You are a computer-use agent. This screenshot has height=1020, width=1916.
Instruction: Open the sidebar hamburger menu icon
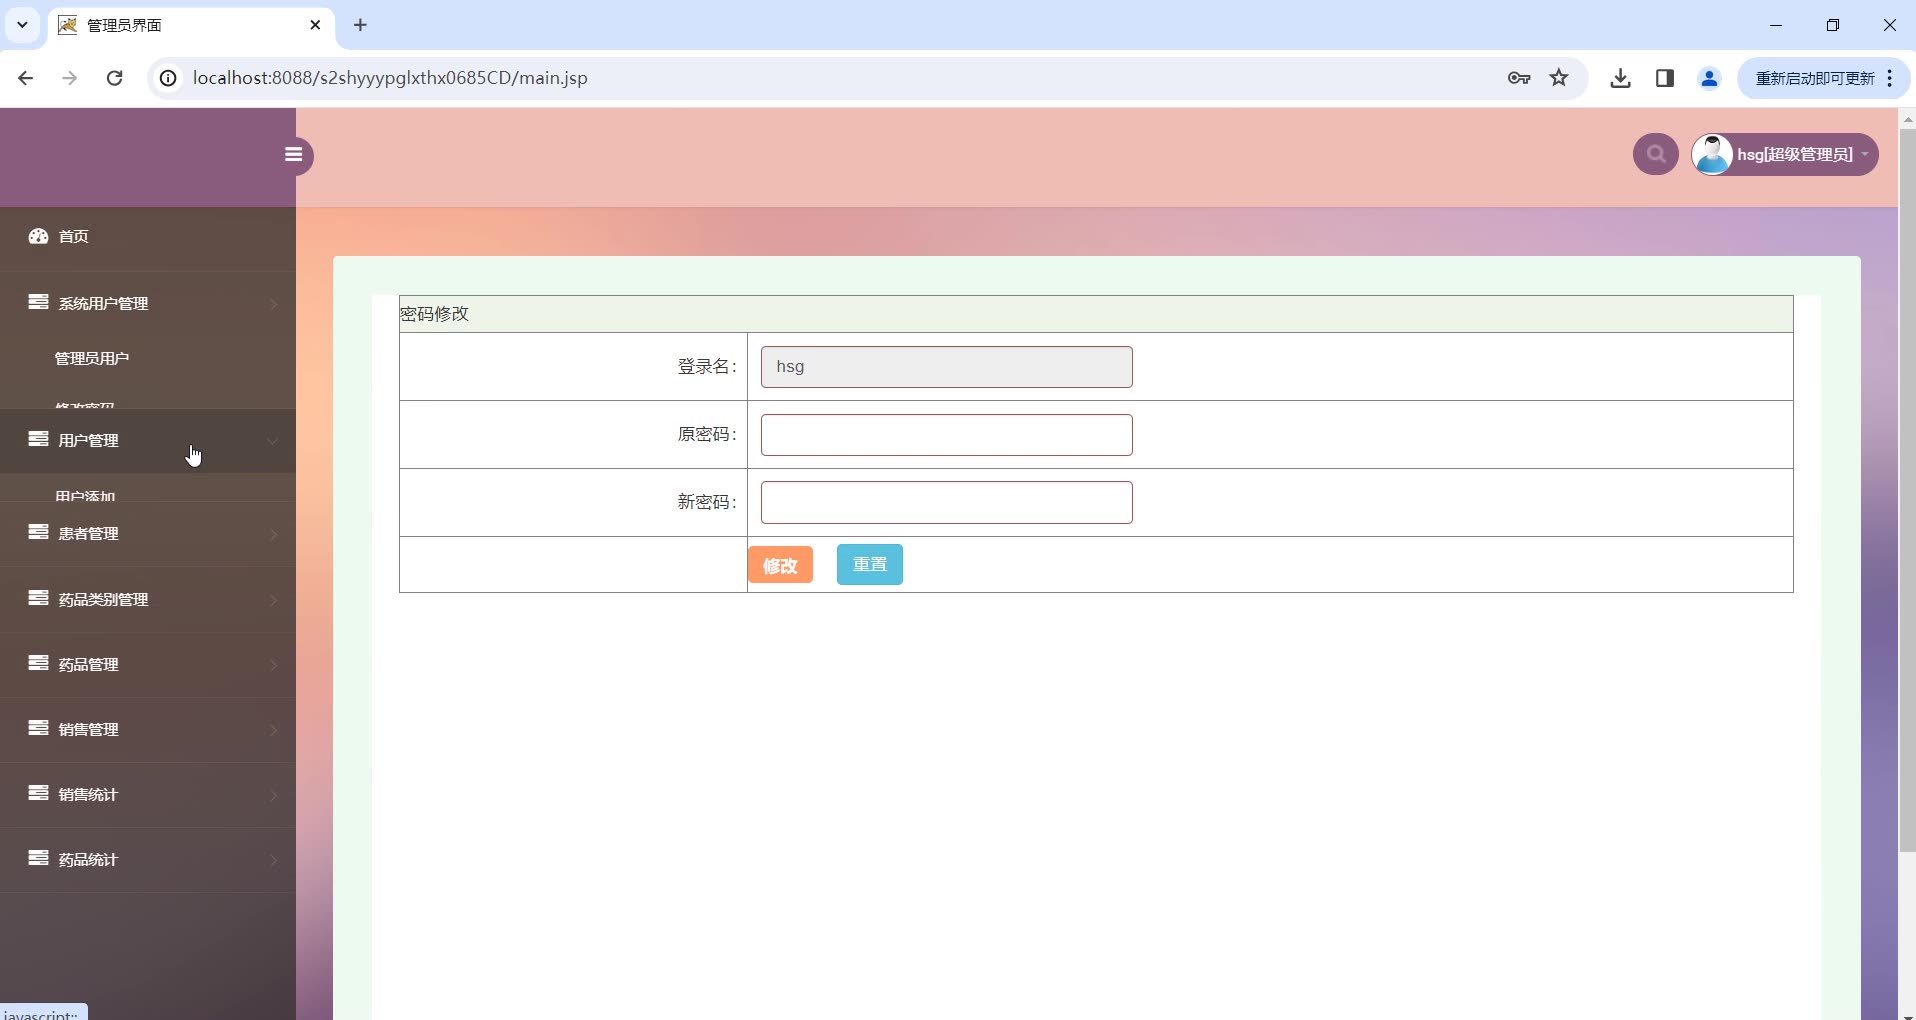293,155
